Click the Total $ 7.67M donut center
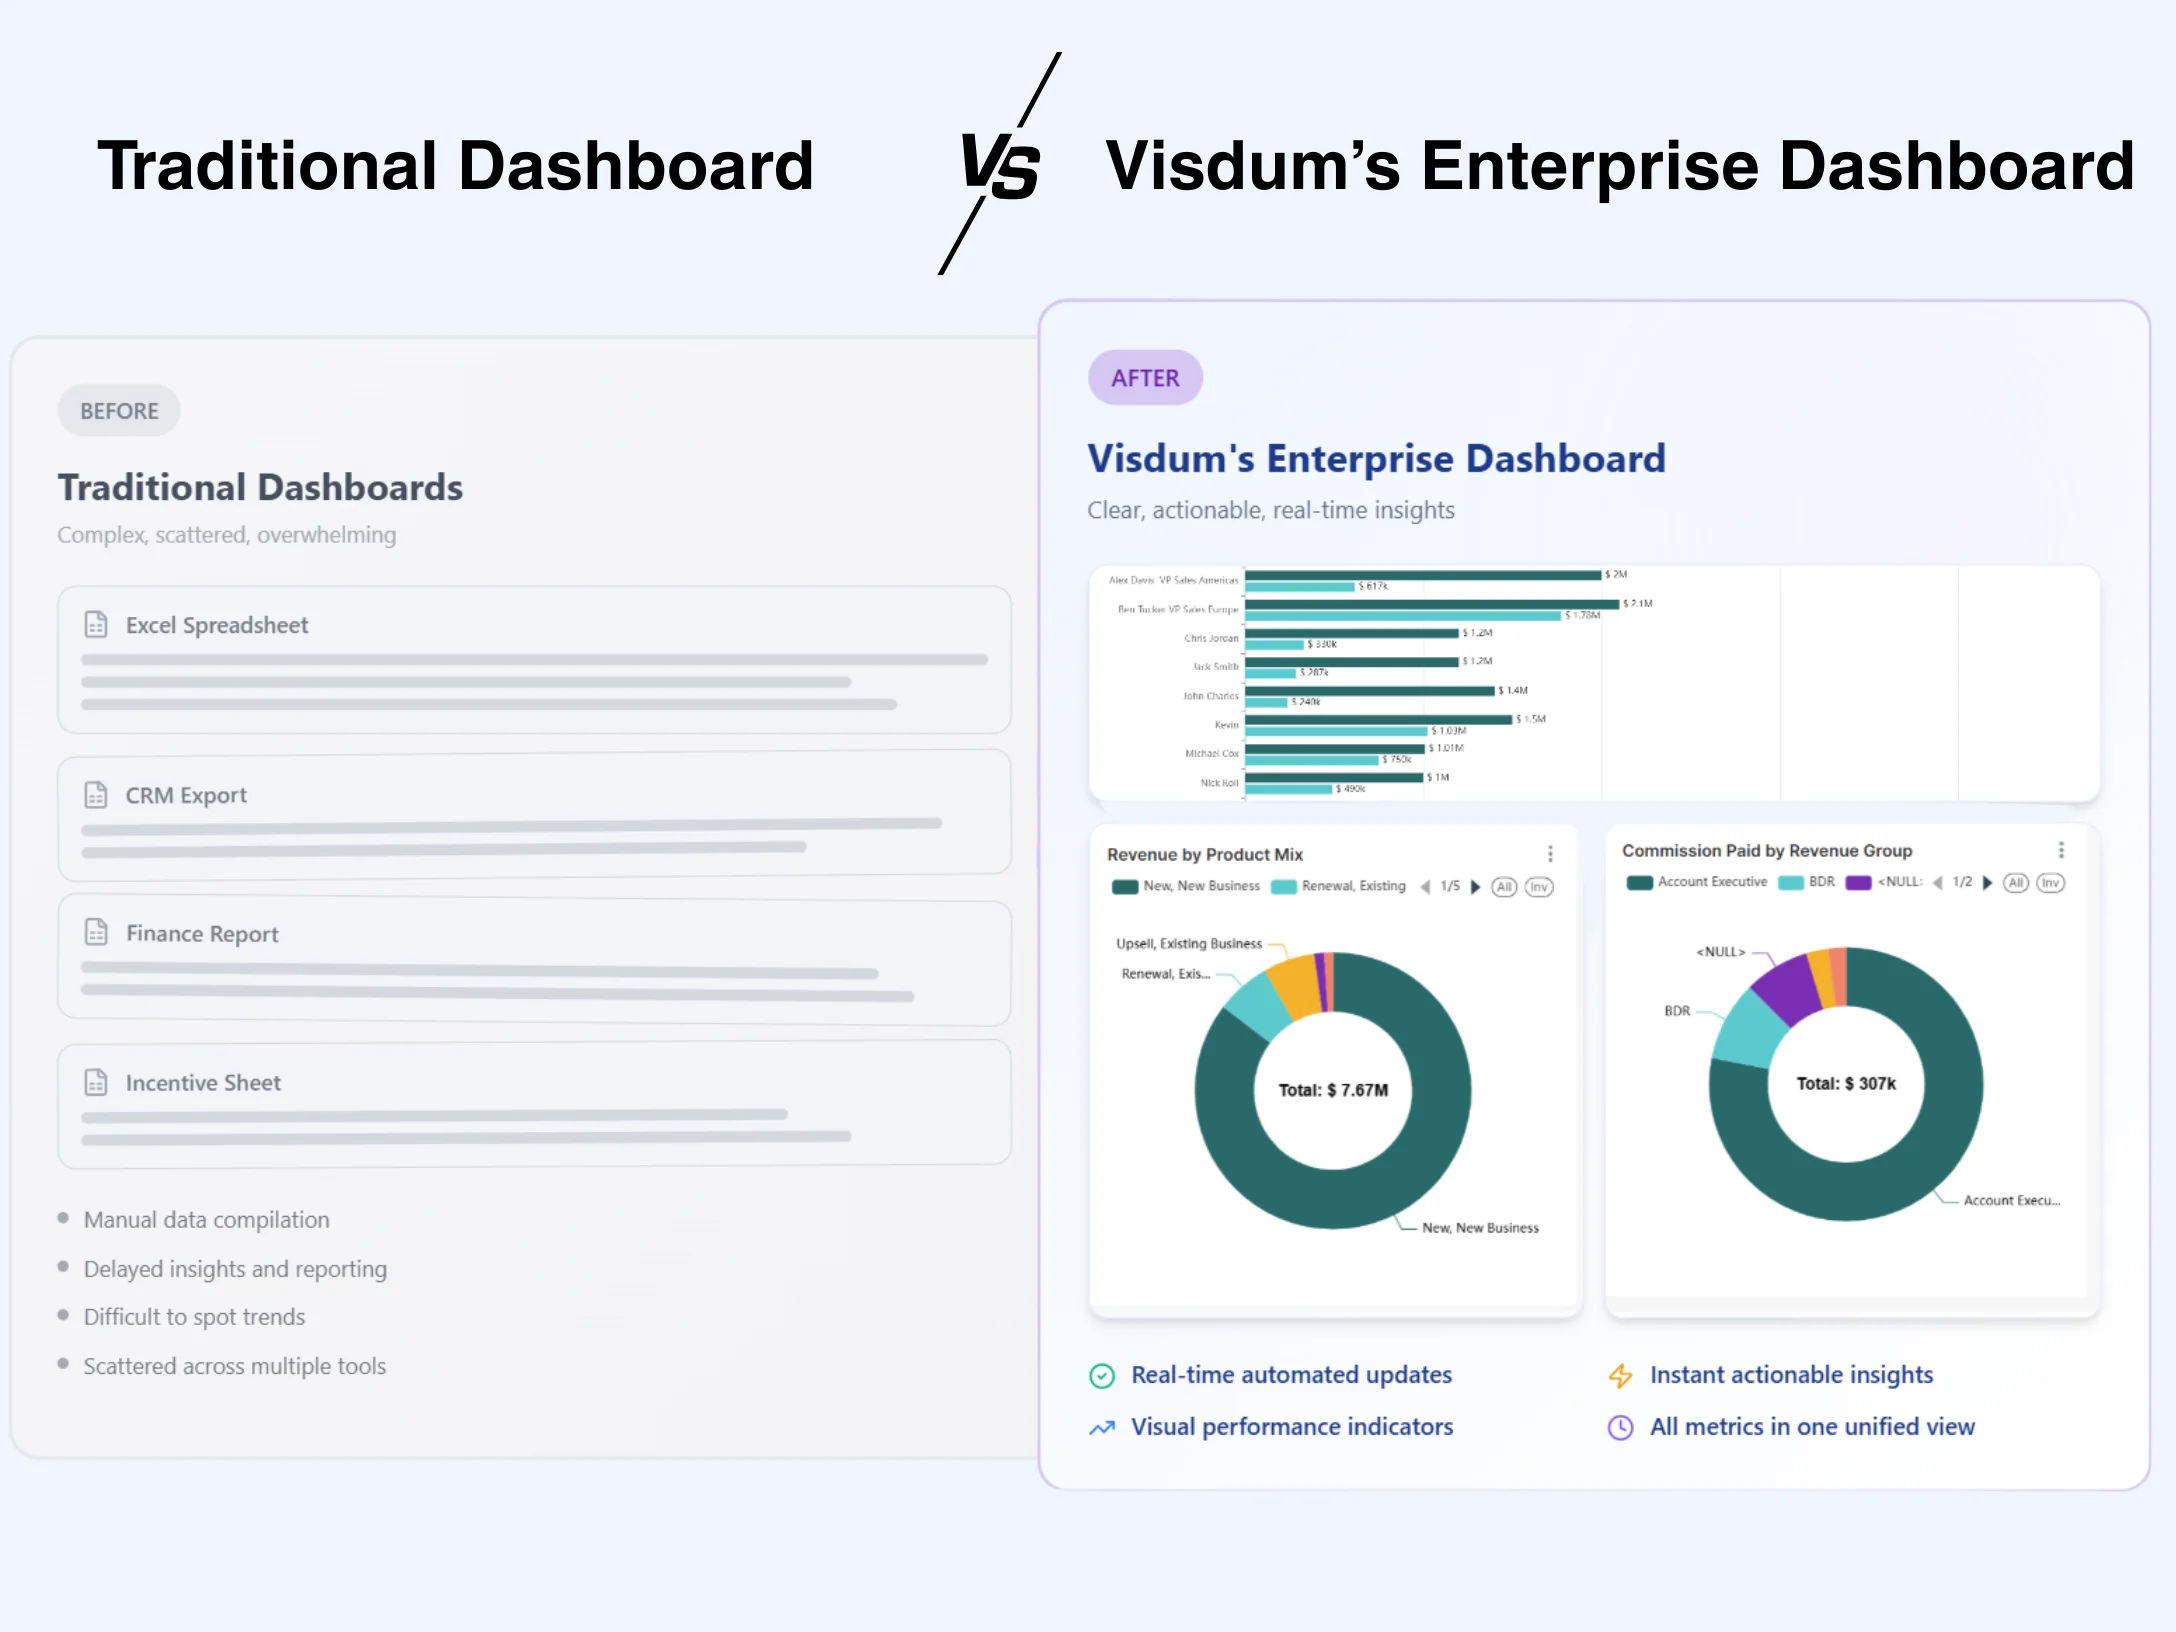The image size is (2176, 1632). point(1333,1090)
